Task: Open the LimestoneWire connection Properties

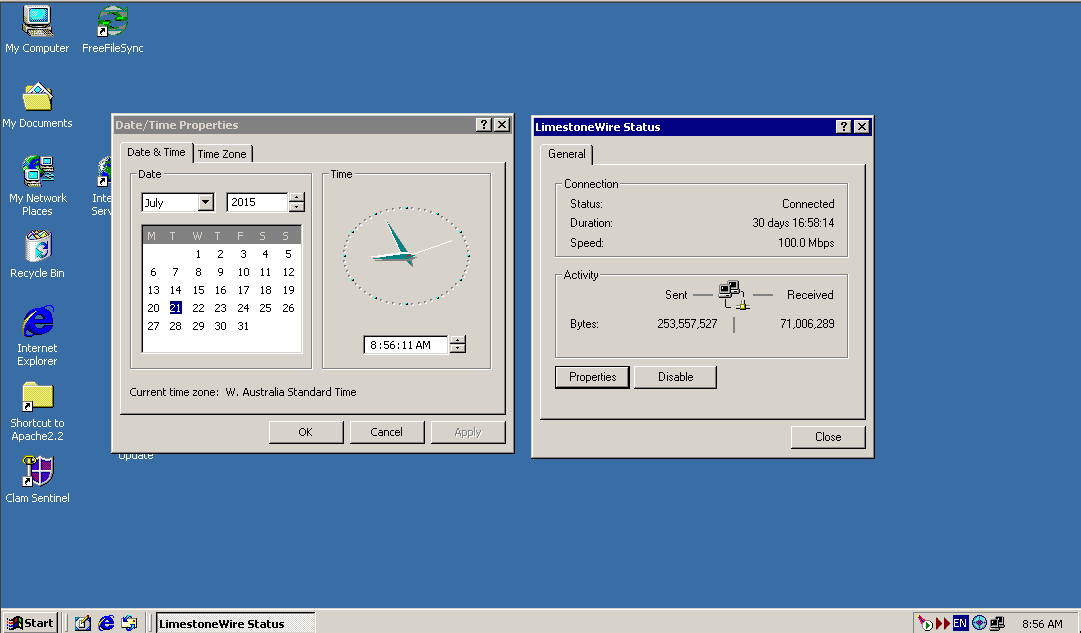Action: coord(592,377)
